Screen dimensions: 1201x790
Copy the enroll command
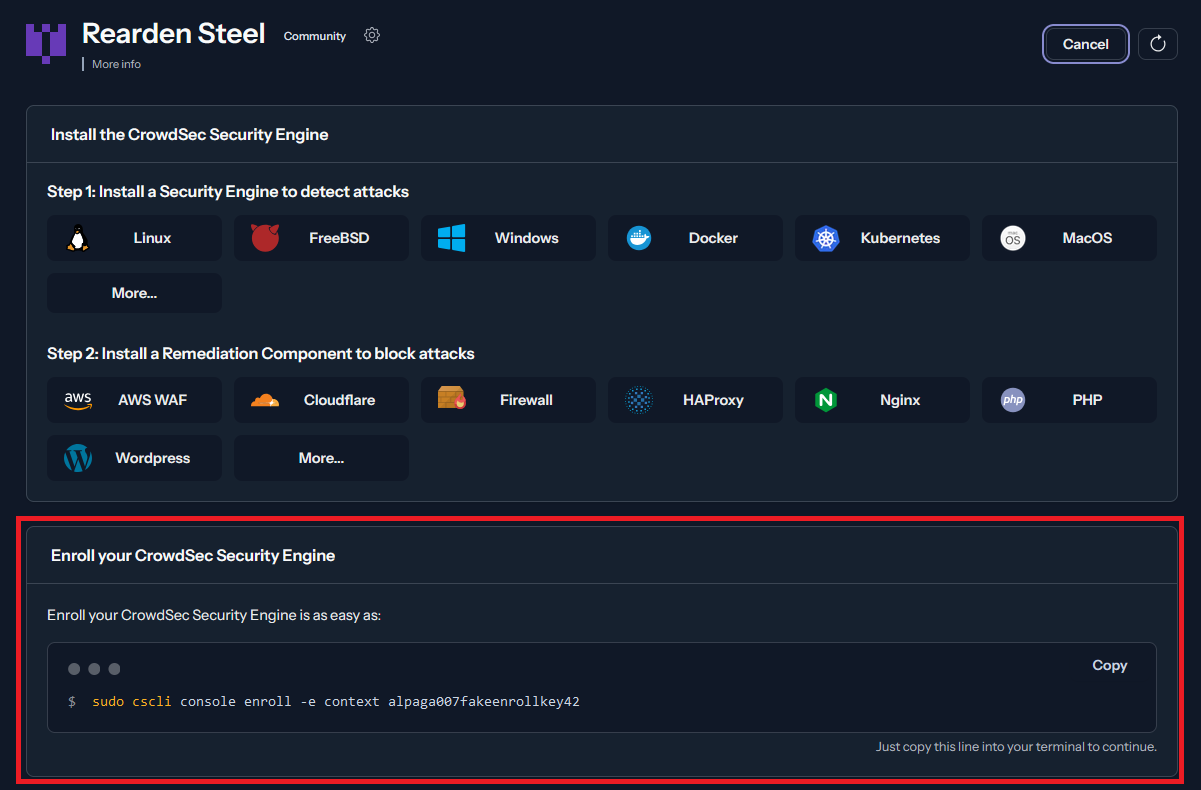click(1109, 666)
